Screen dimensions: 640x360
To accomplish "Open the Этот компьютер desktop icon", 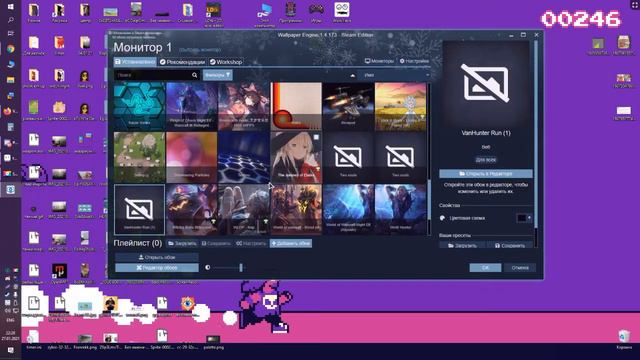I will 264,13.
